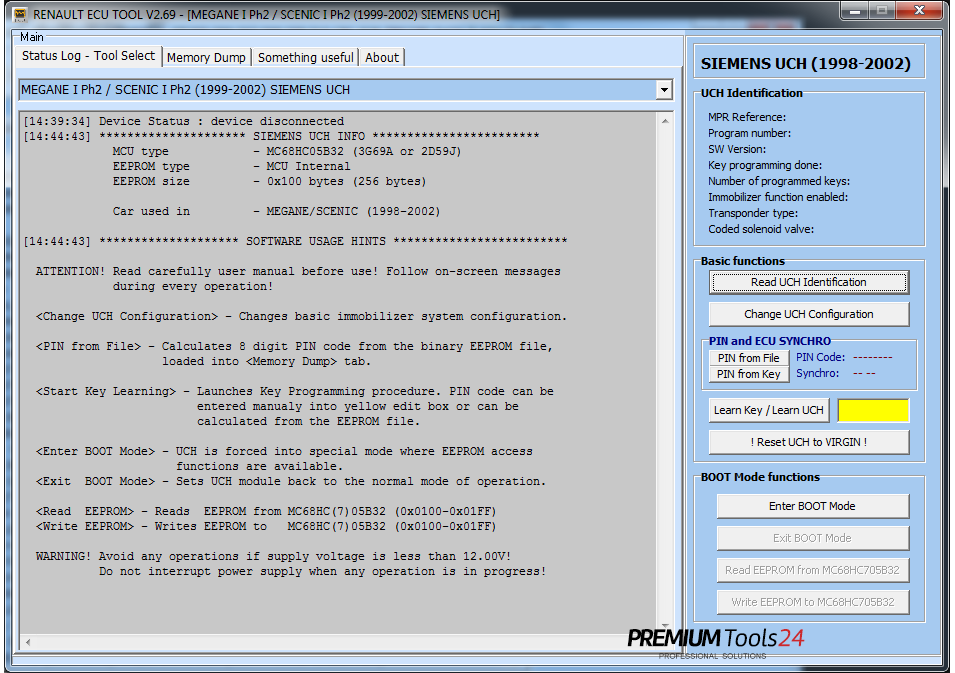Image resolution: width=955 pixels, height=673 pixels.
Task: Click the 'SW Version:' label
Action: pyautogui.click(x=737, y=149)
